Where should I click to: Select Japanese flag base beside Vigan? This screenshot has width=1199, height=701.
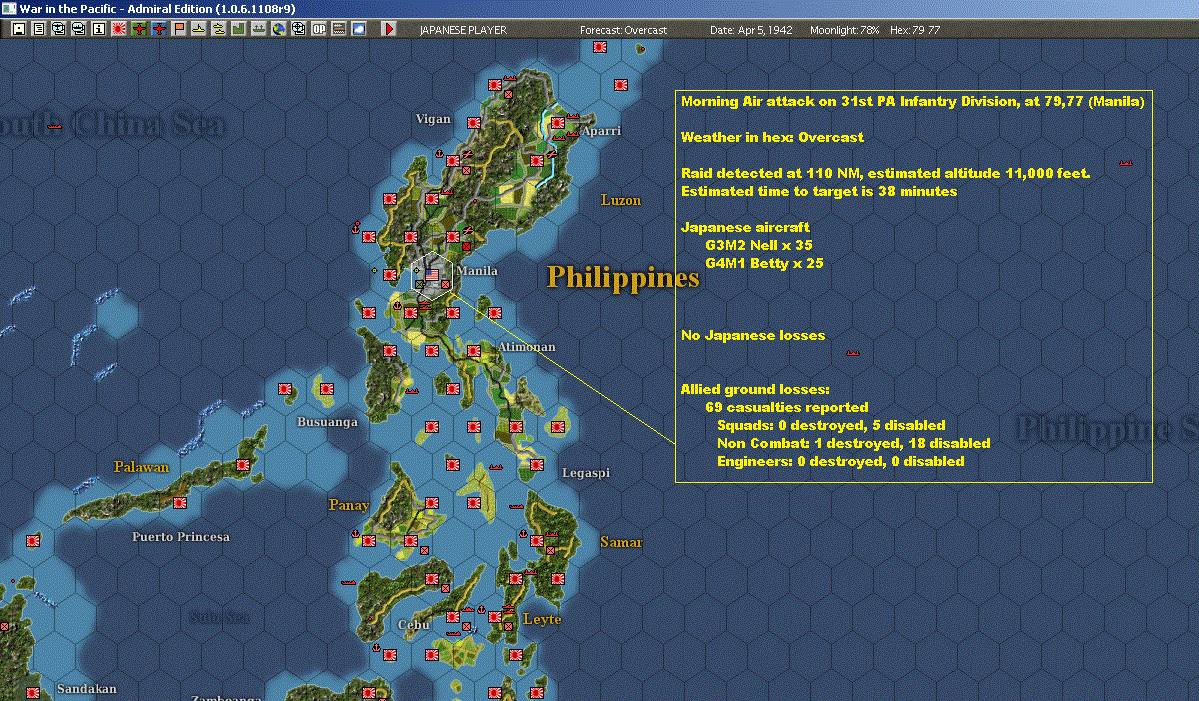(x=474, y=122)
